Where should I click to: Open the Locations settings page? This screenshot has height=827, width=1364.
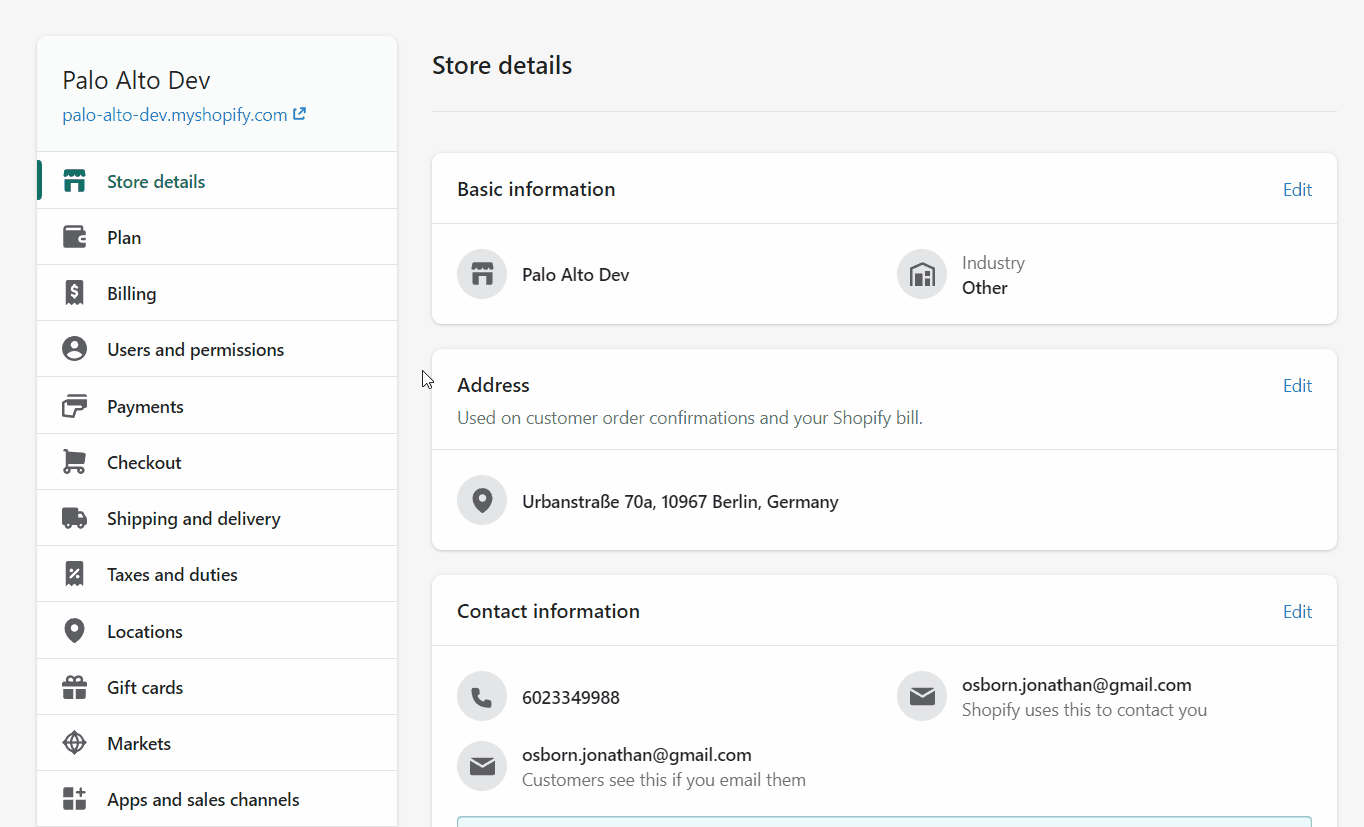tap(145, 631)
